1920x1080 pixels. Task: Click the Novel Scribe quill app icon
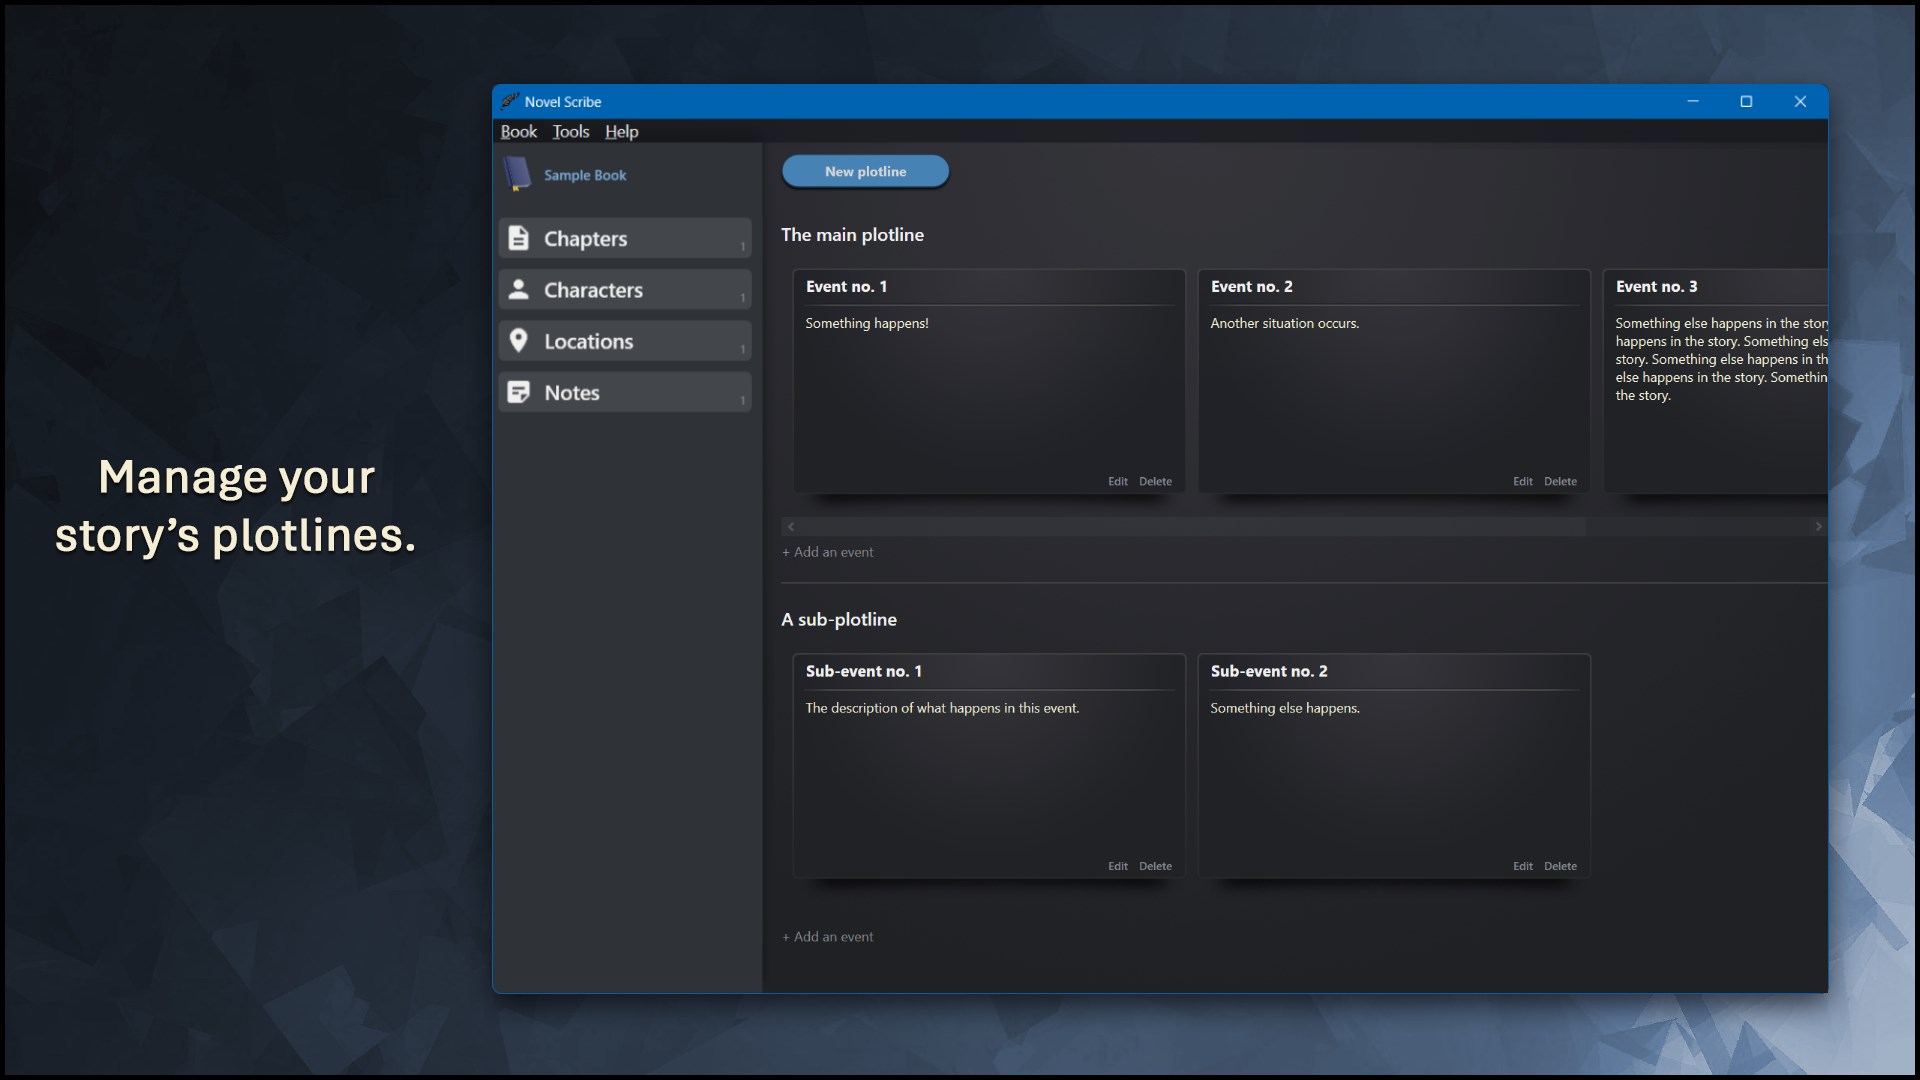click(x=510, y=101)
